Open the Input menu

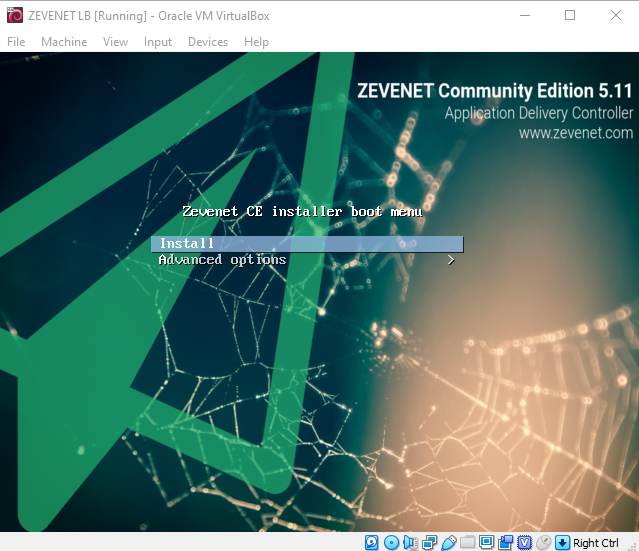158,42
